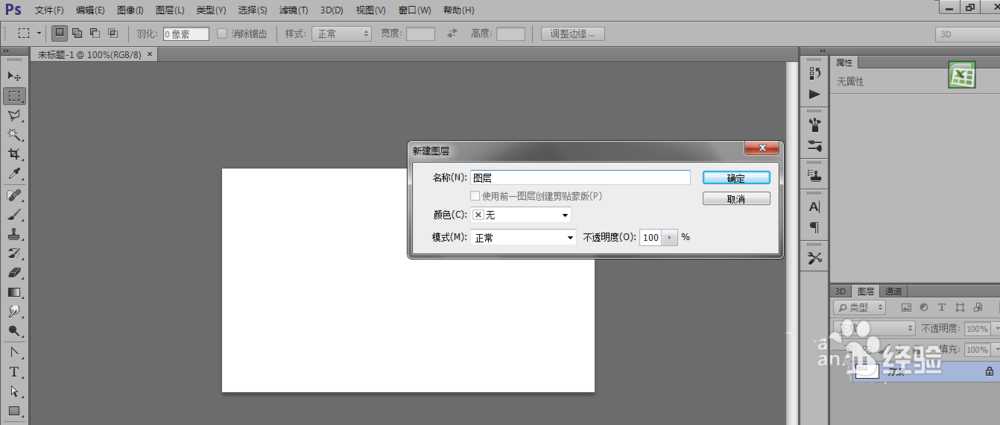Click the OK (确定) button

point(735,177)
